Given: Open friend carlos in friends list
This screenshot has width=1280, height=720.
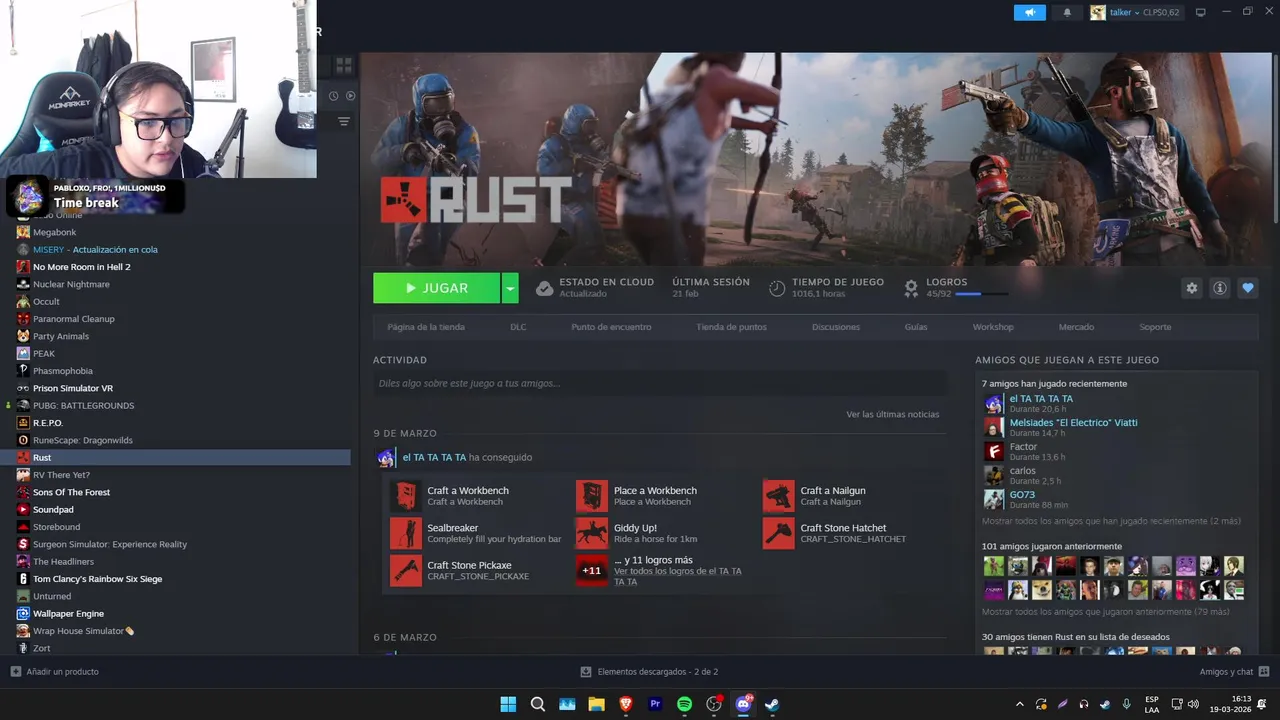Looking at the screenshot, I should point(1022,470).
